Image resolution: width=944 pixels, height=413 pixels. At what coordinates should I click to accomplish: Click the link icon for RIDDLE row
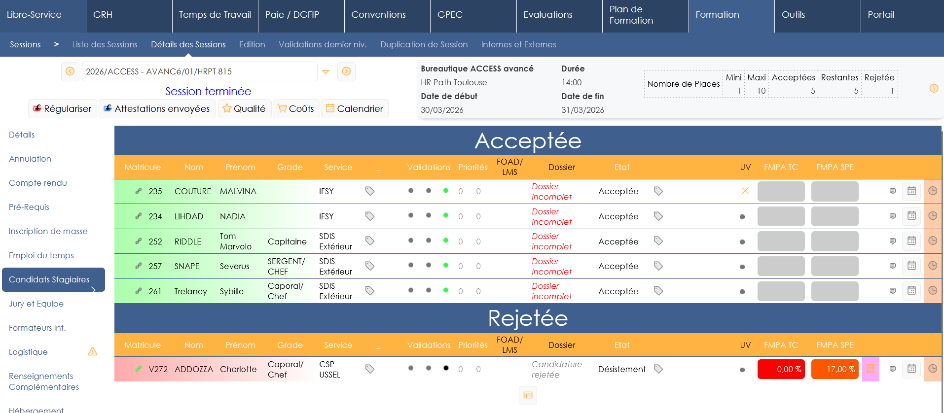pyautogui.click(x=138, y=241)
